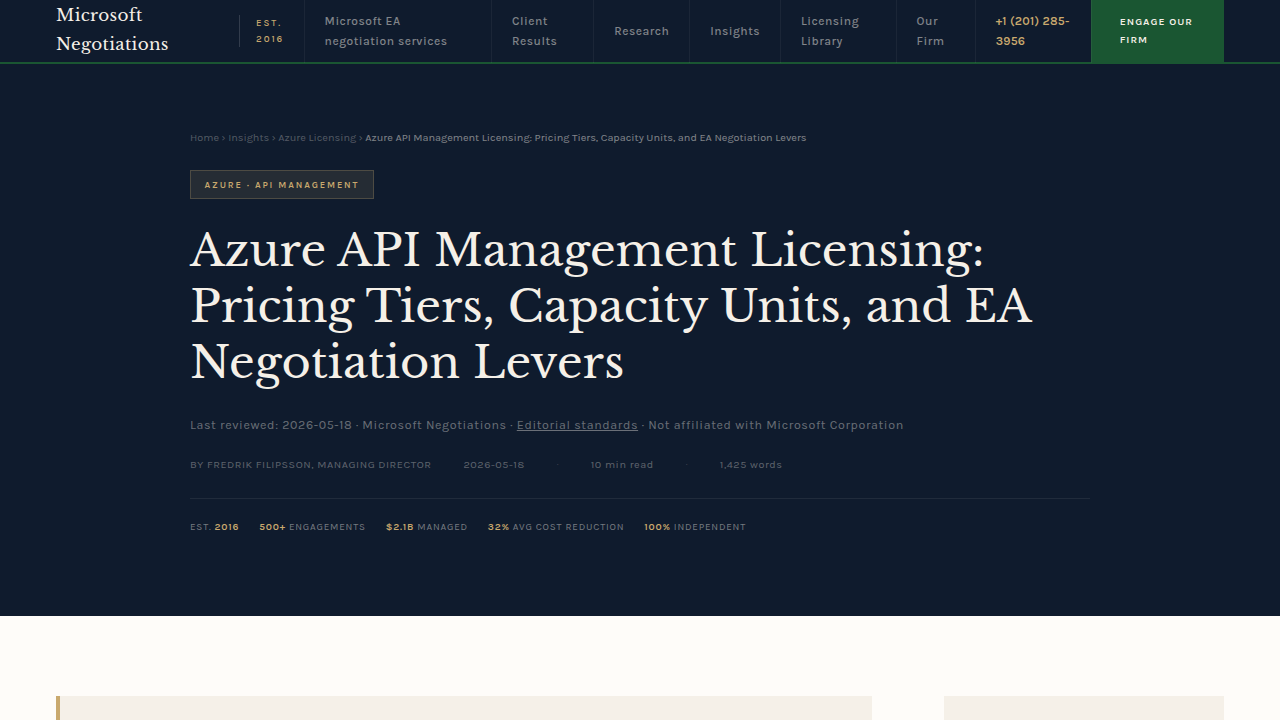The height and width of the screenshot is (720, 1280).
Task: Click the '10 min read' label
Action: point(622,465)
